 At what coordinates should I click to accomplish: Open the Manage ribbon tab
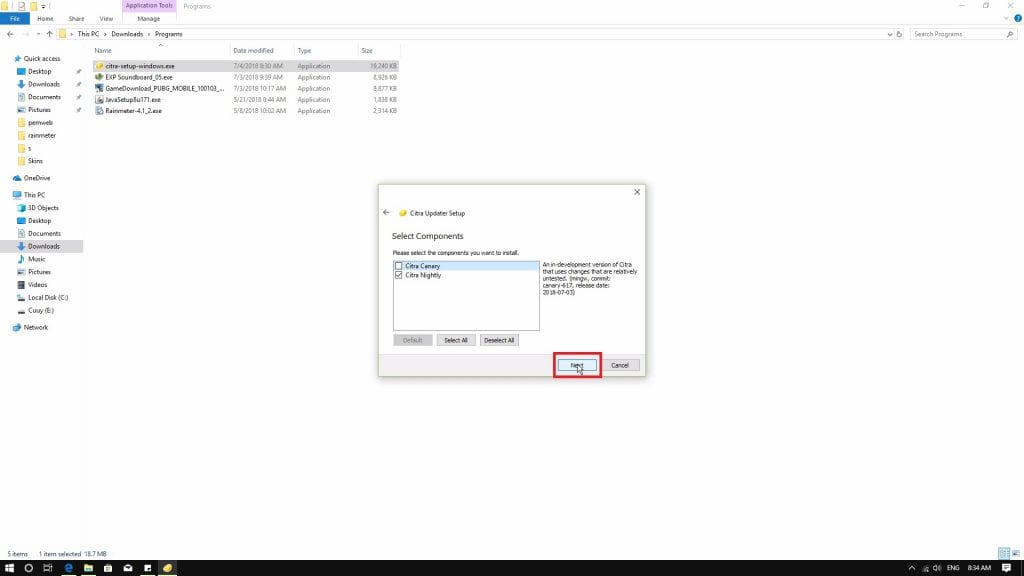pos(149,19)
